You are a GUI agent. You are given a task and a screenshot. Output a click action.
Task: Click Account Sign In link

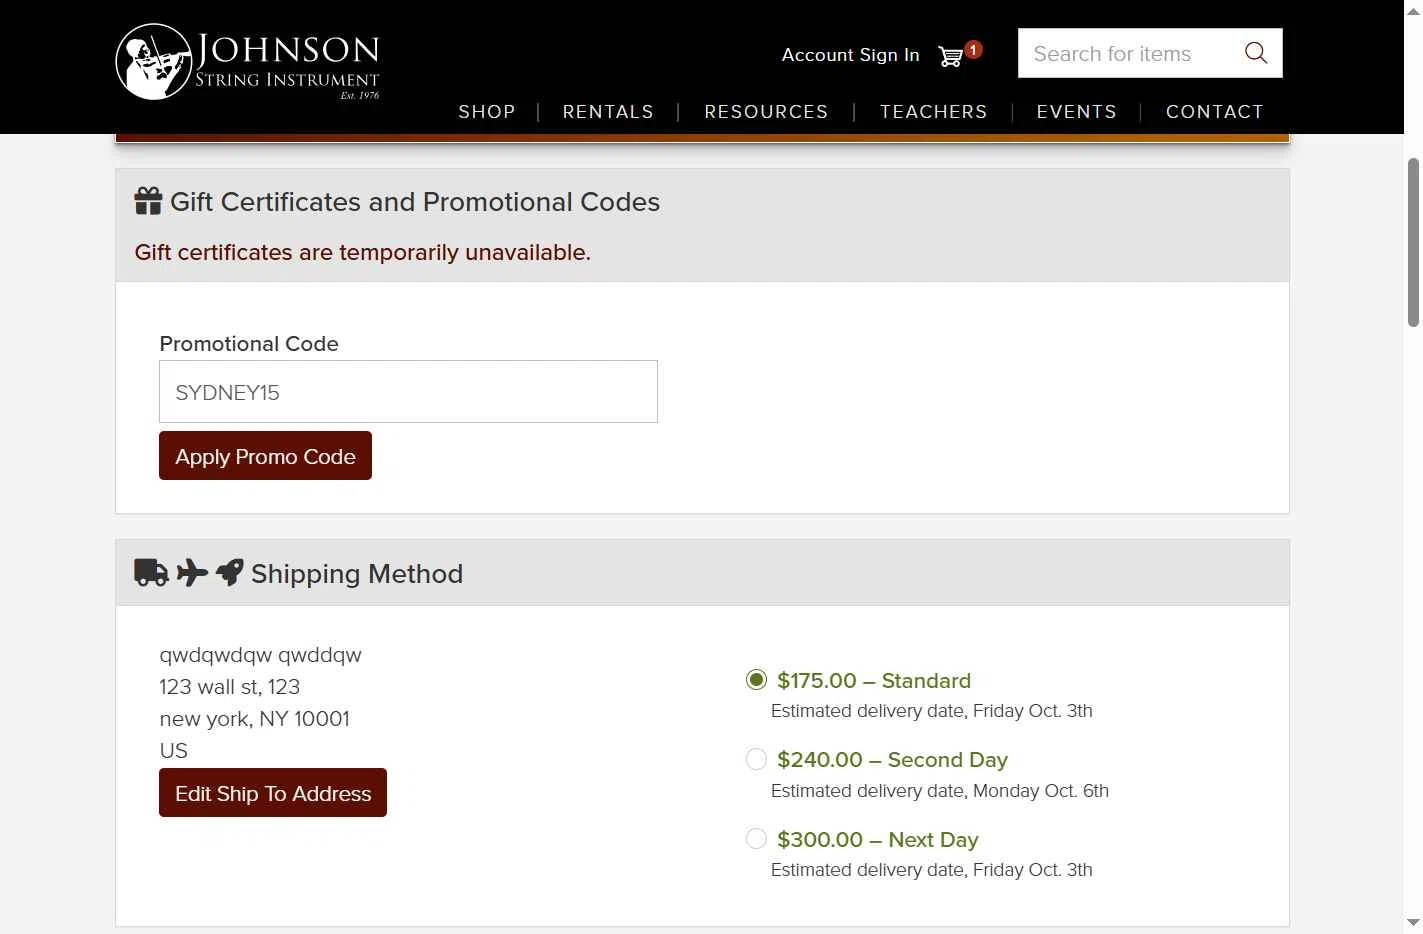[x=850, y=55]
